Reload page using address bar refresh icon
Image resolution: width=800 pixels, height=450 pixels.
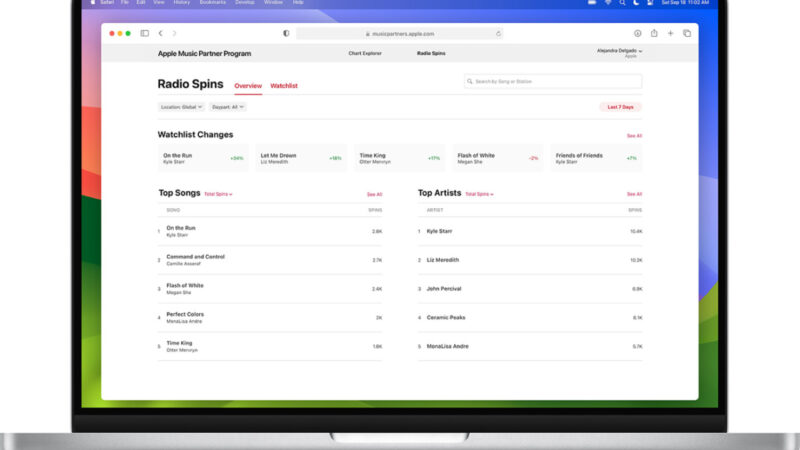(x=498, y=34)
